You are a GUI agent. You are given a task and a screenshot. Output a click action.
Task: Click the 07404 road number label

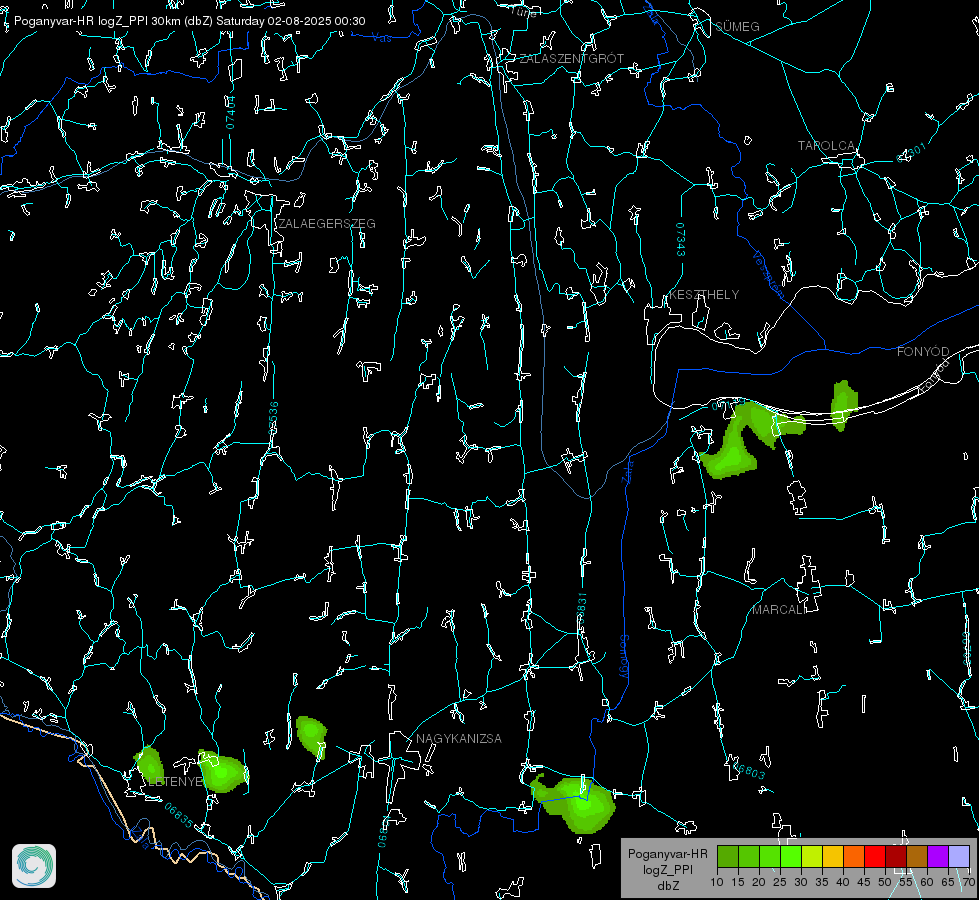pos(230,112)
